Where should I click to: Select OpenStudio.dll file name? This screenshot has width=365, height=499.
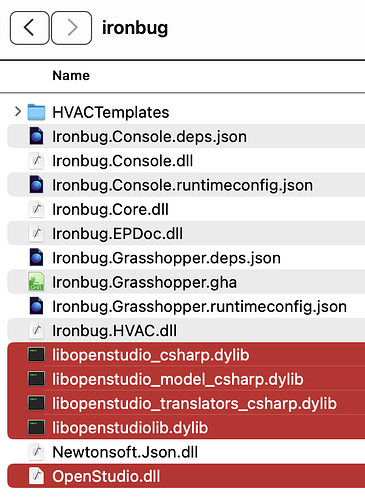pyautogui.click(x=106, y=477)
